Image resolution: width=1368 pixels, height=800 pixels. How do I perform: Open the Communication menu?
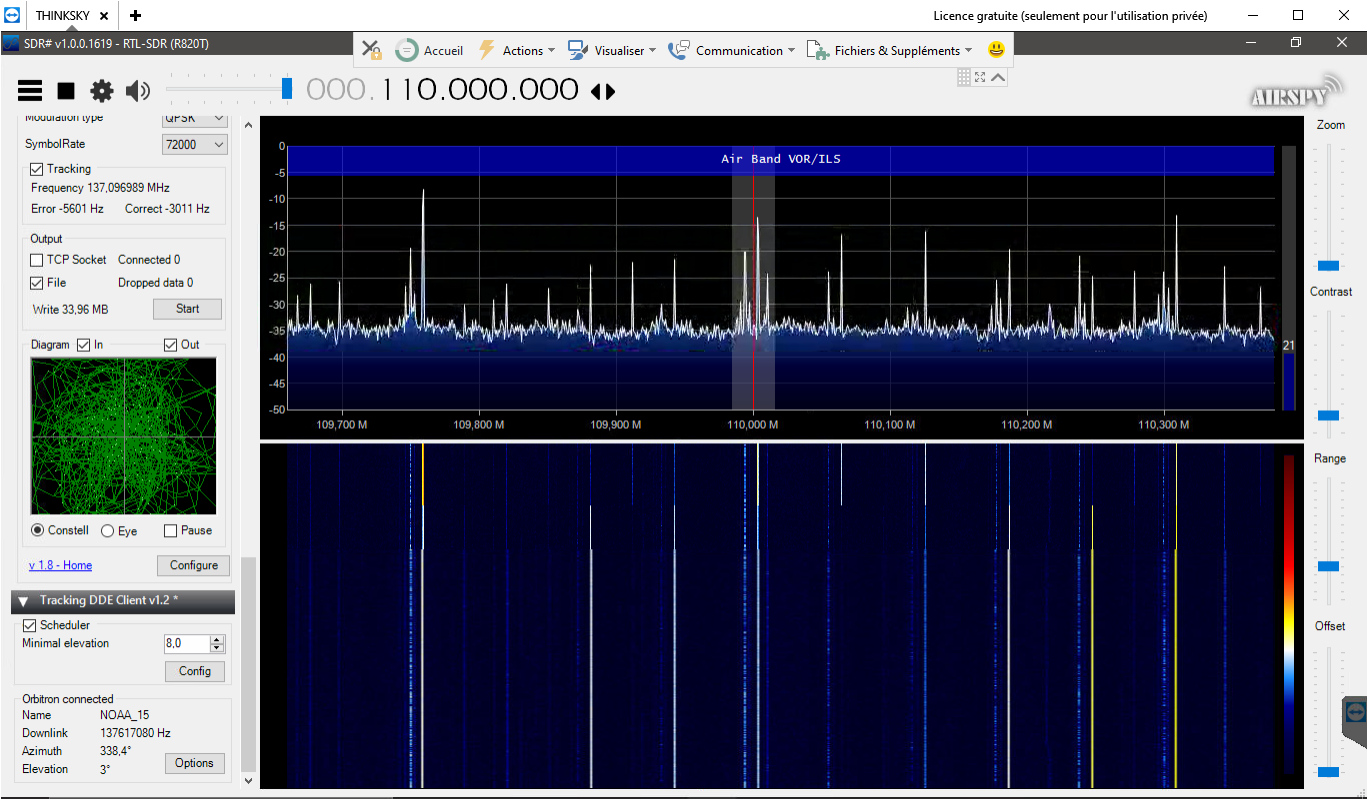[x=732, y=50]
